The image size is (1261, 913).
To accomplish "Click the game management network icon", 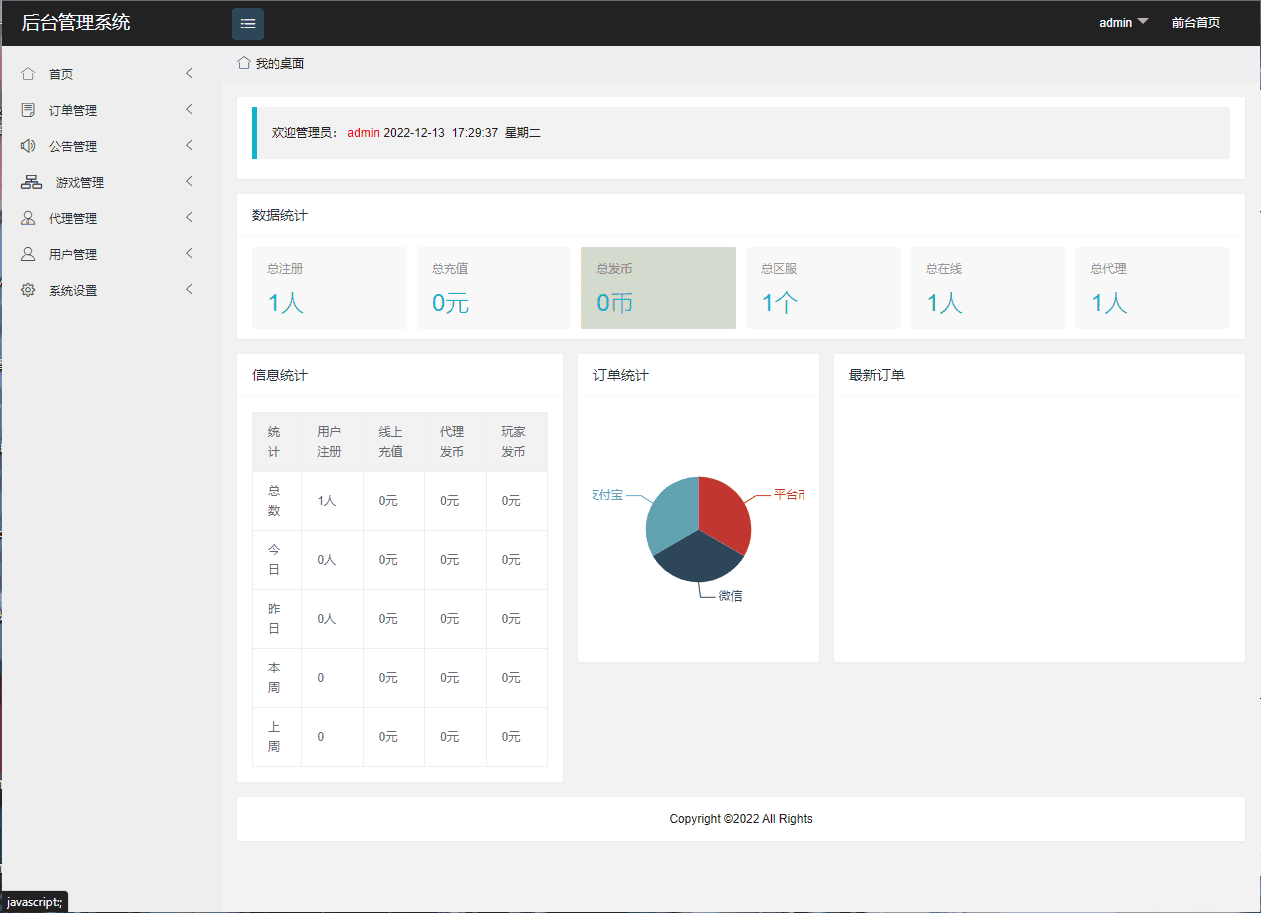I will click(31, 182).
